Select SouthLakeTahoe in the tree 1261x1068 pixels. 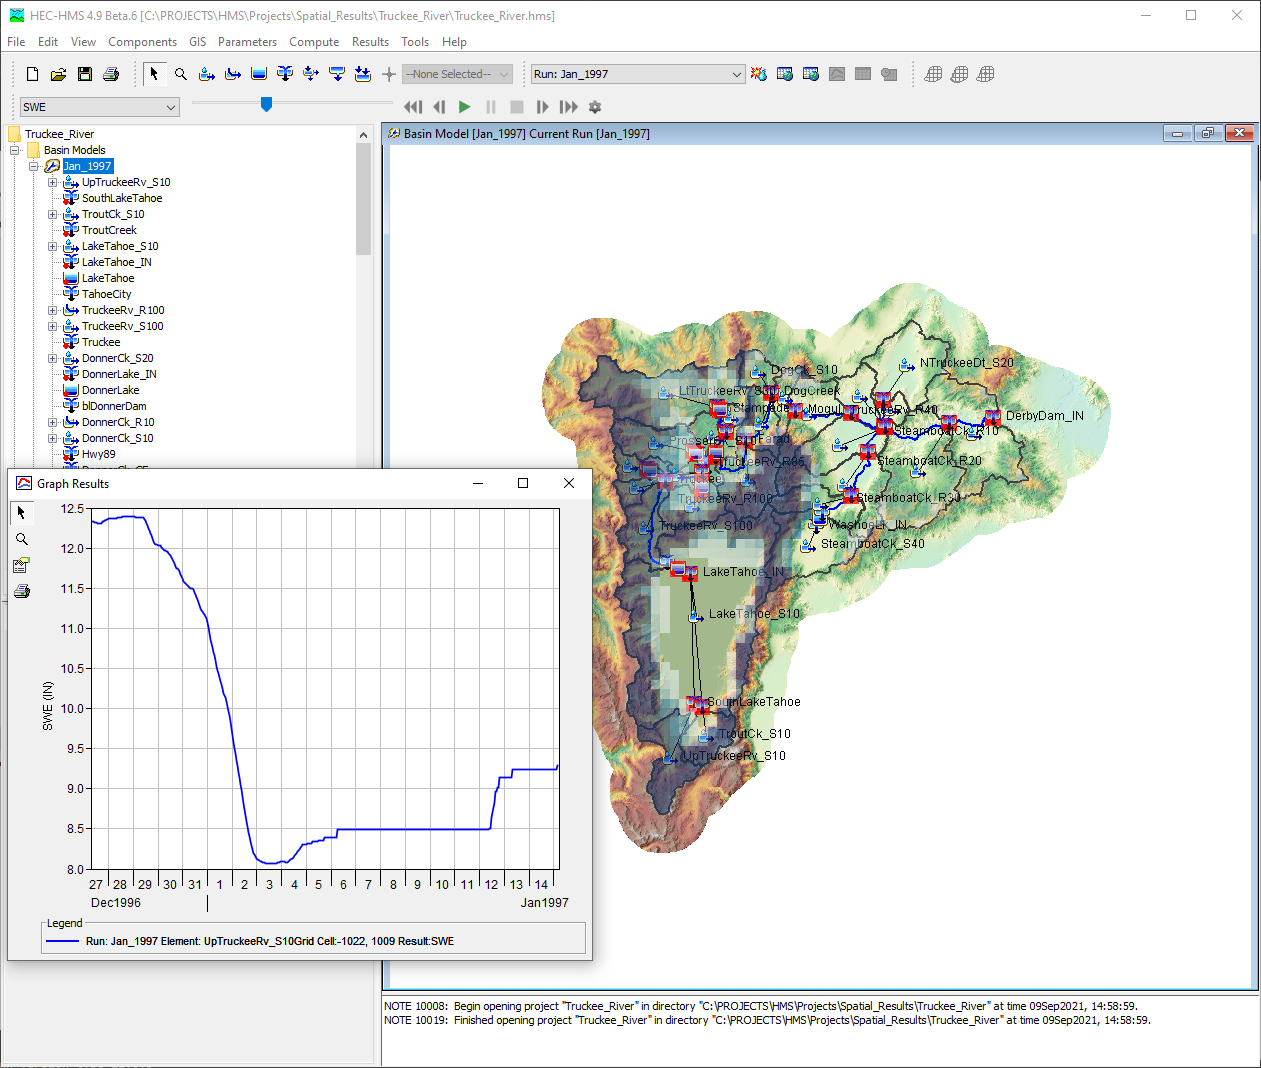pyautogui.click(x=122, y=198)
